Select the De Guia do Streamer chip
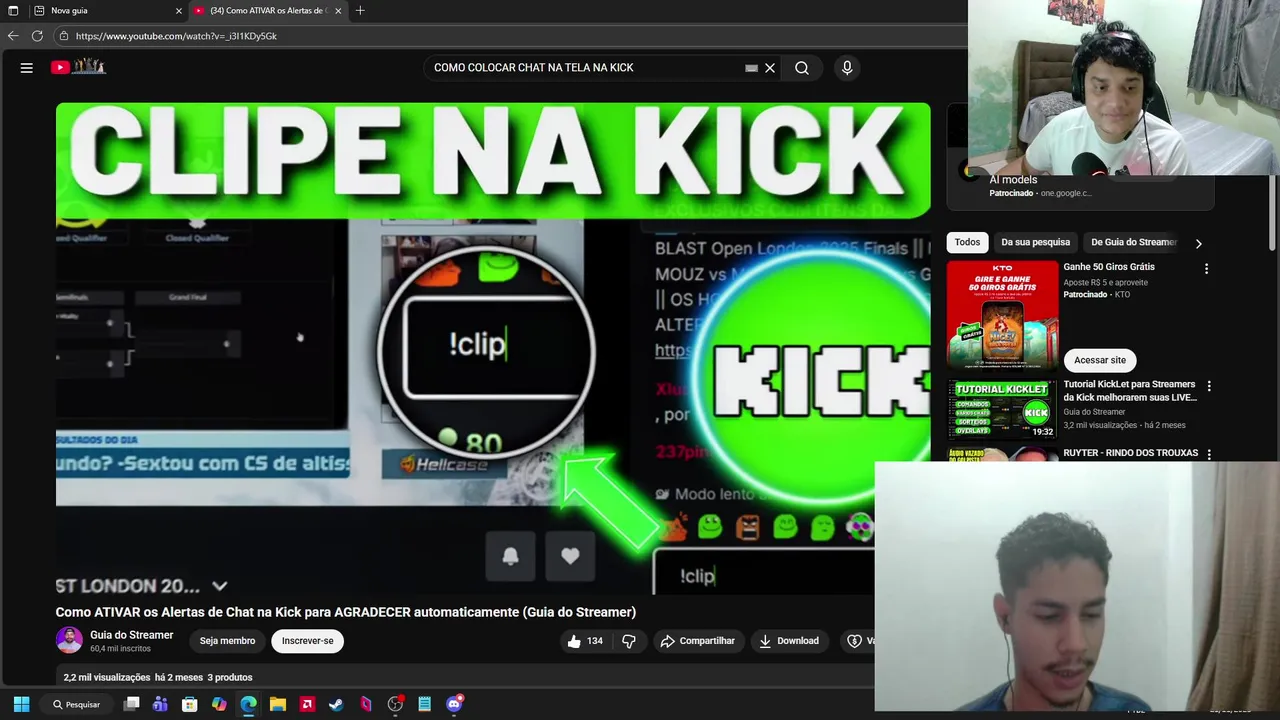Viewport: 1280px width, 720px height. (1133, 242)
